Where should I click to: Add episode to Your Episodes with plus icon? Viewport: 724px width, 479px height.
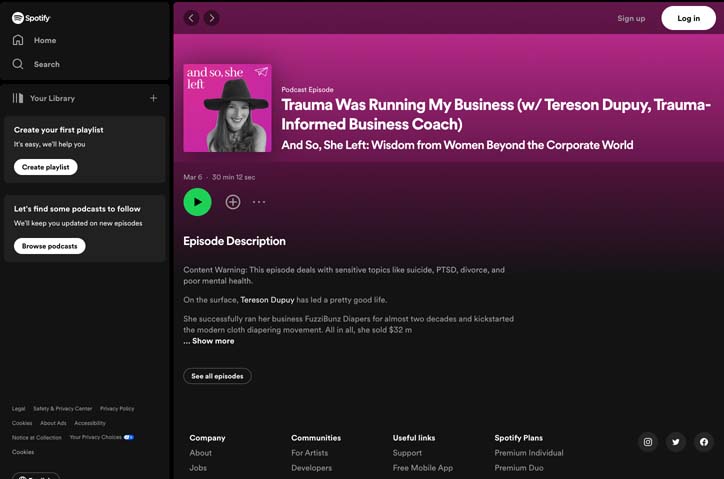click(233, 202)
